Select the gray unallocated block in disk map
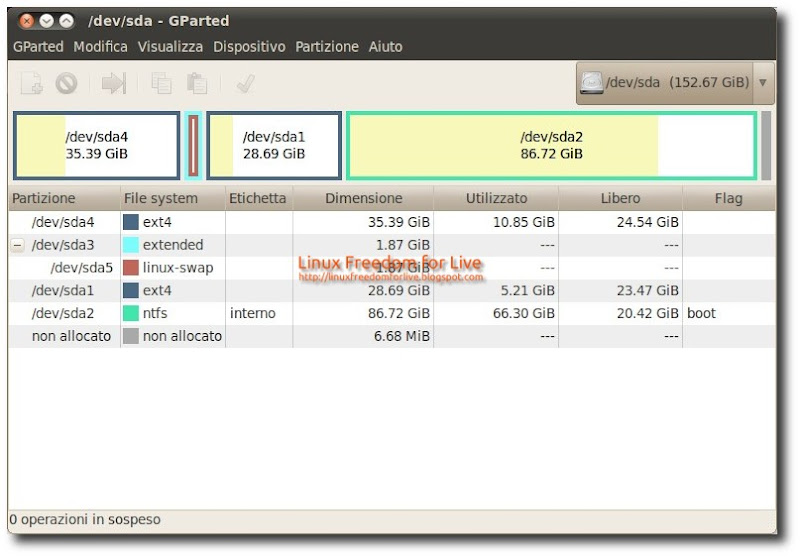This screenshot has height=557, width=800. click(x=766, y=145)
